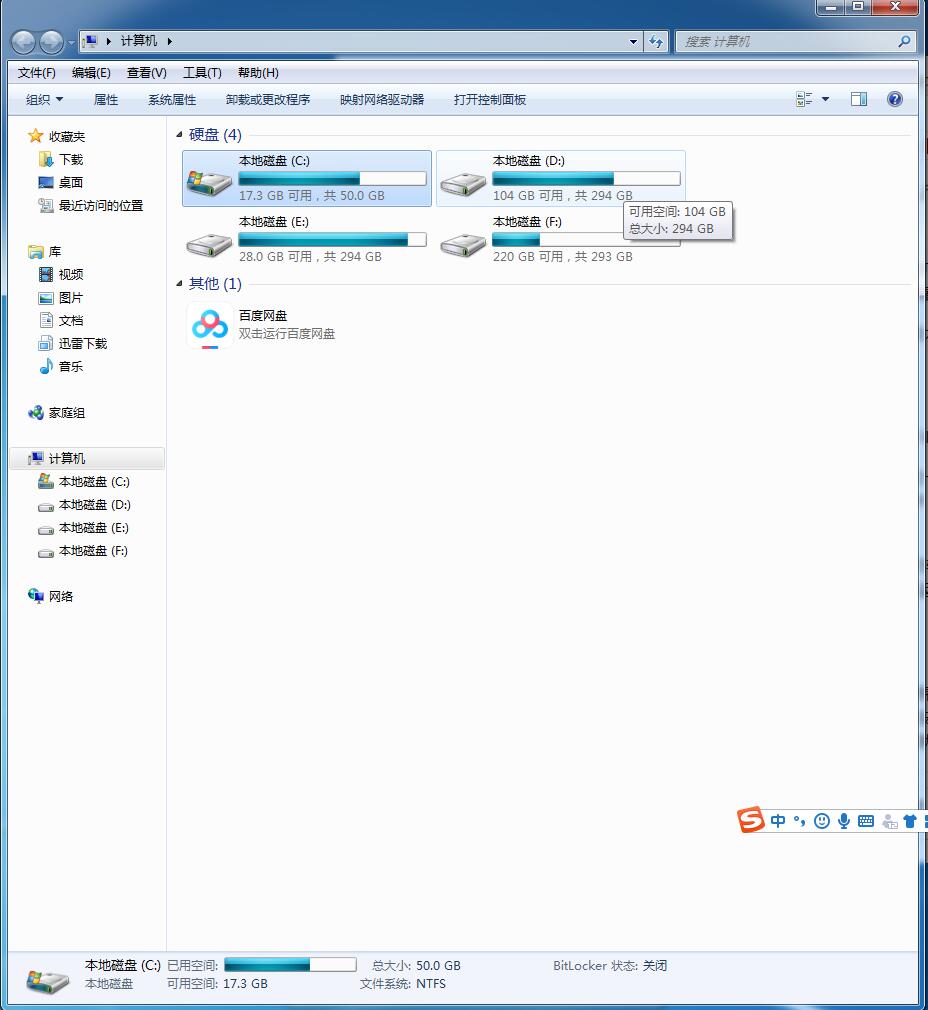Click 计算机 in the address bar
928x1010 pixels.
pos(138,41)
